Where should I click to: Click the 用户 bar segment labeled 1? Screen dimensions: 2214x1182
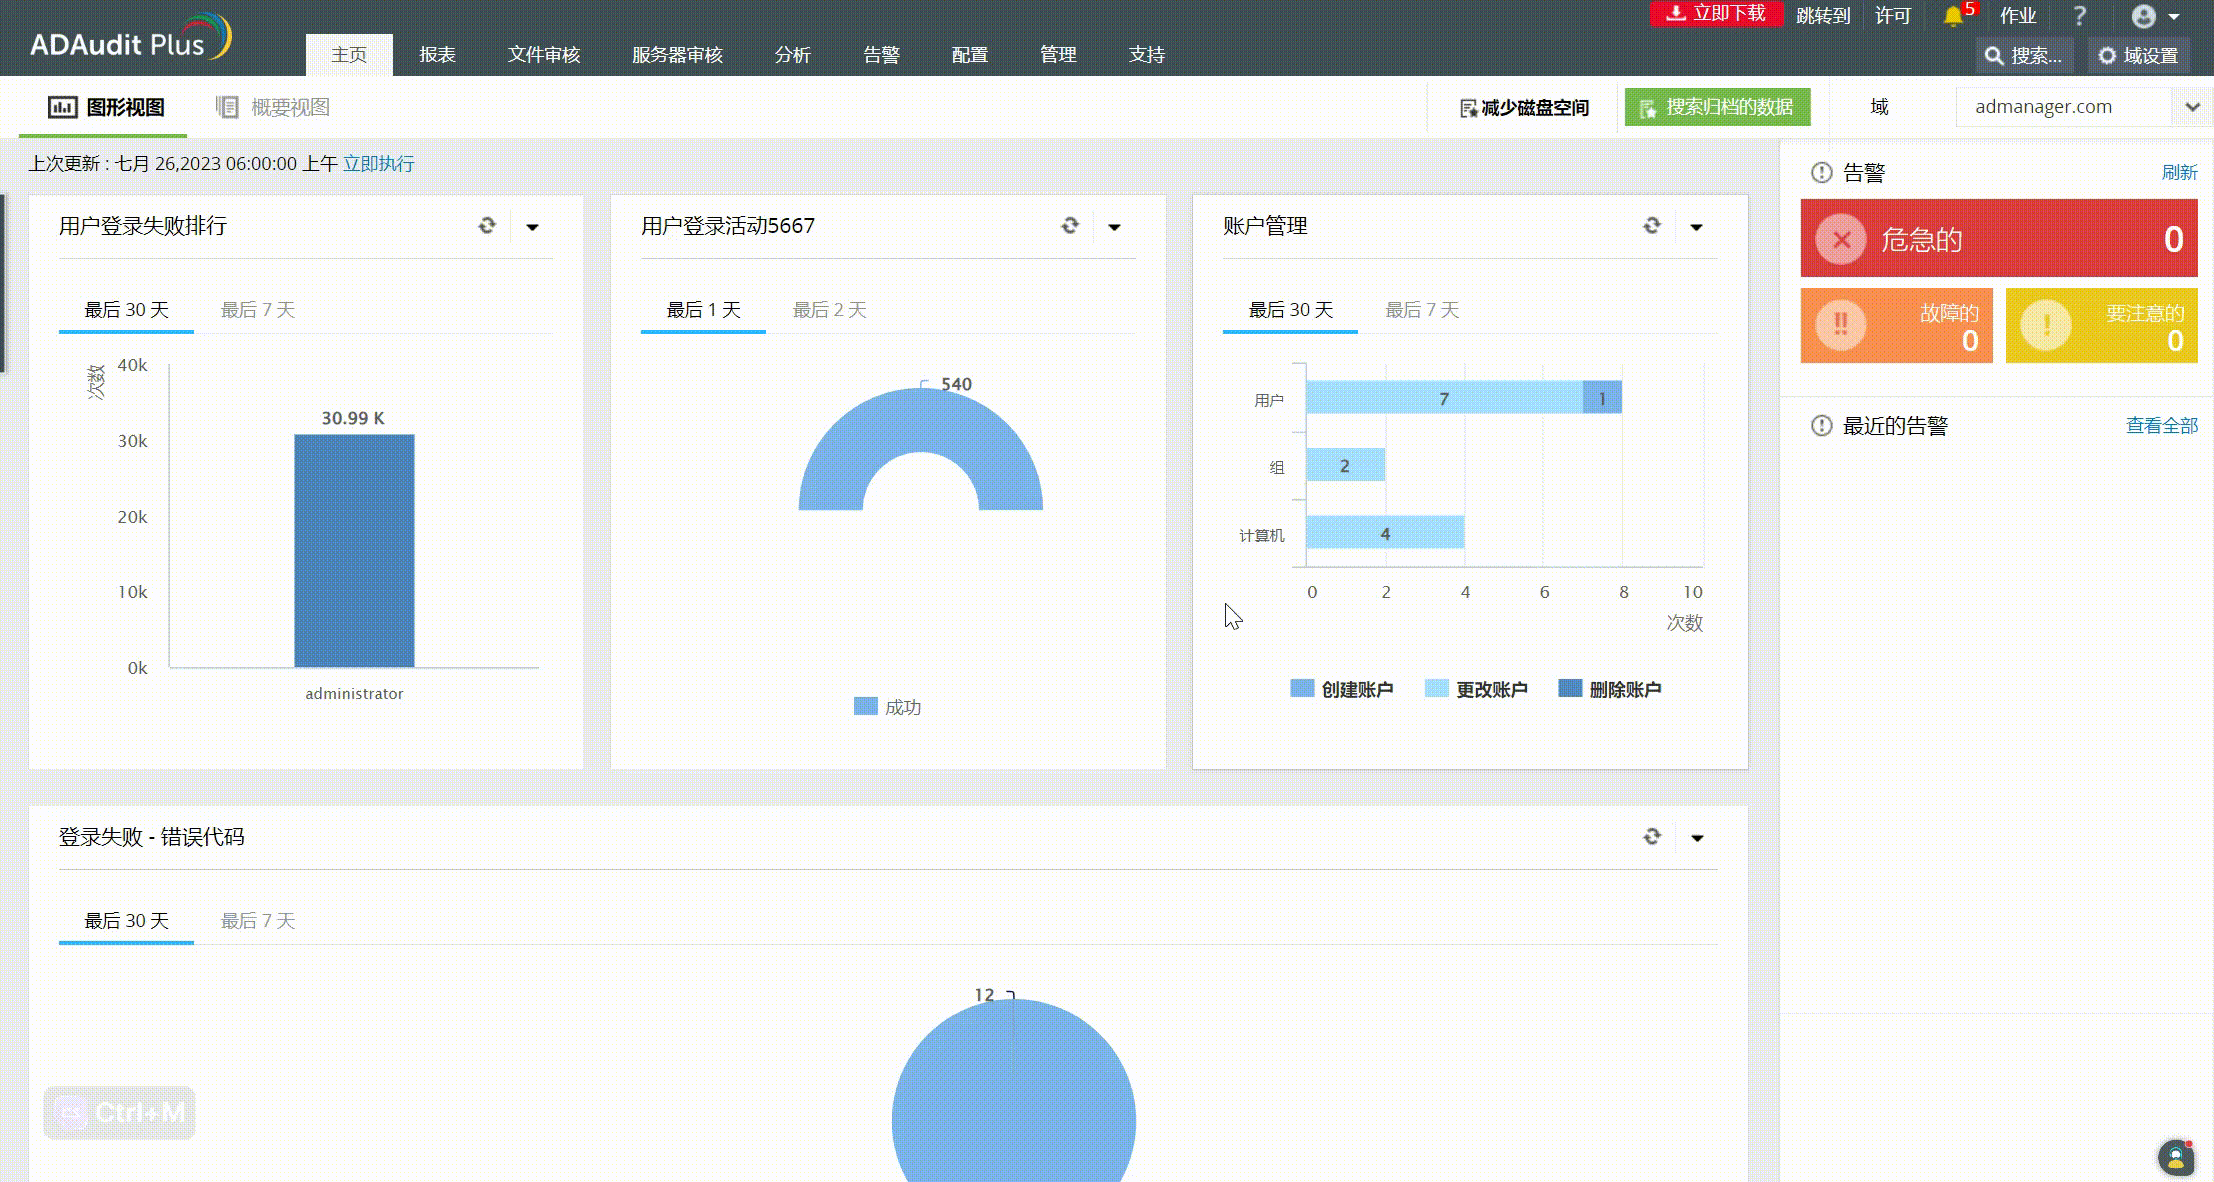tap(1602, 398)
